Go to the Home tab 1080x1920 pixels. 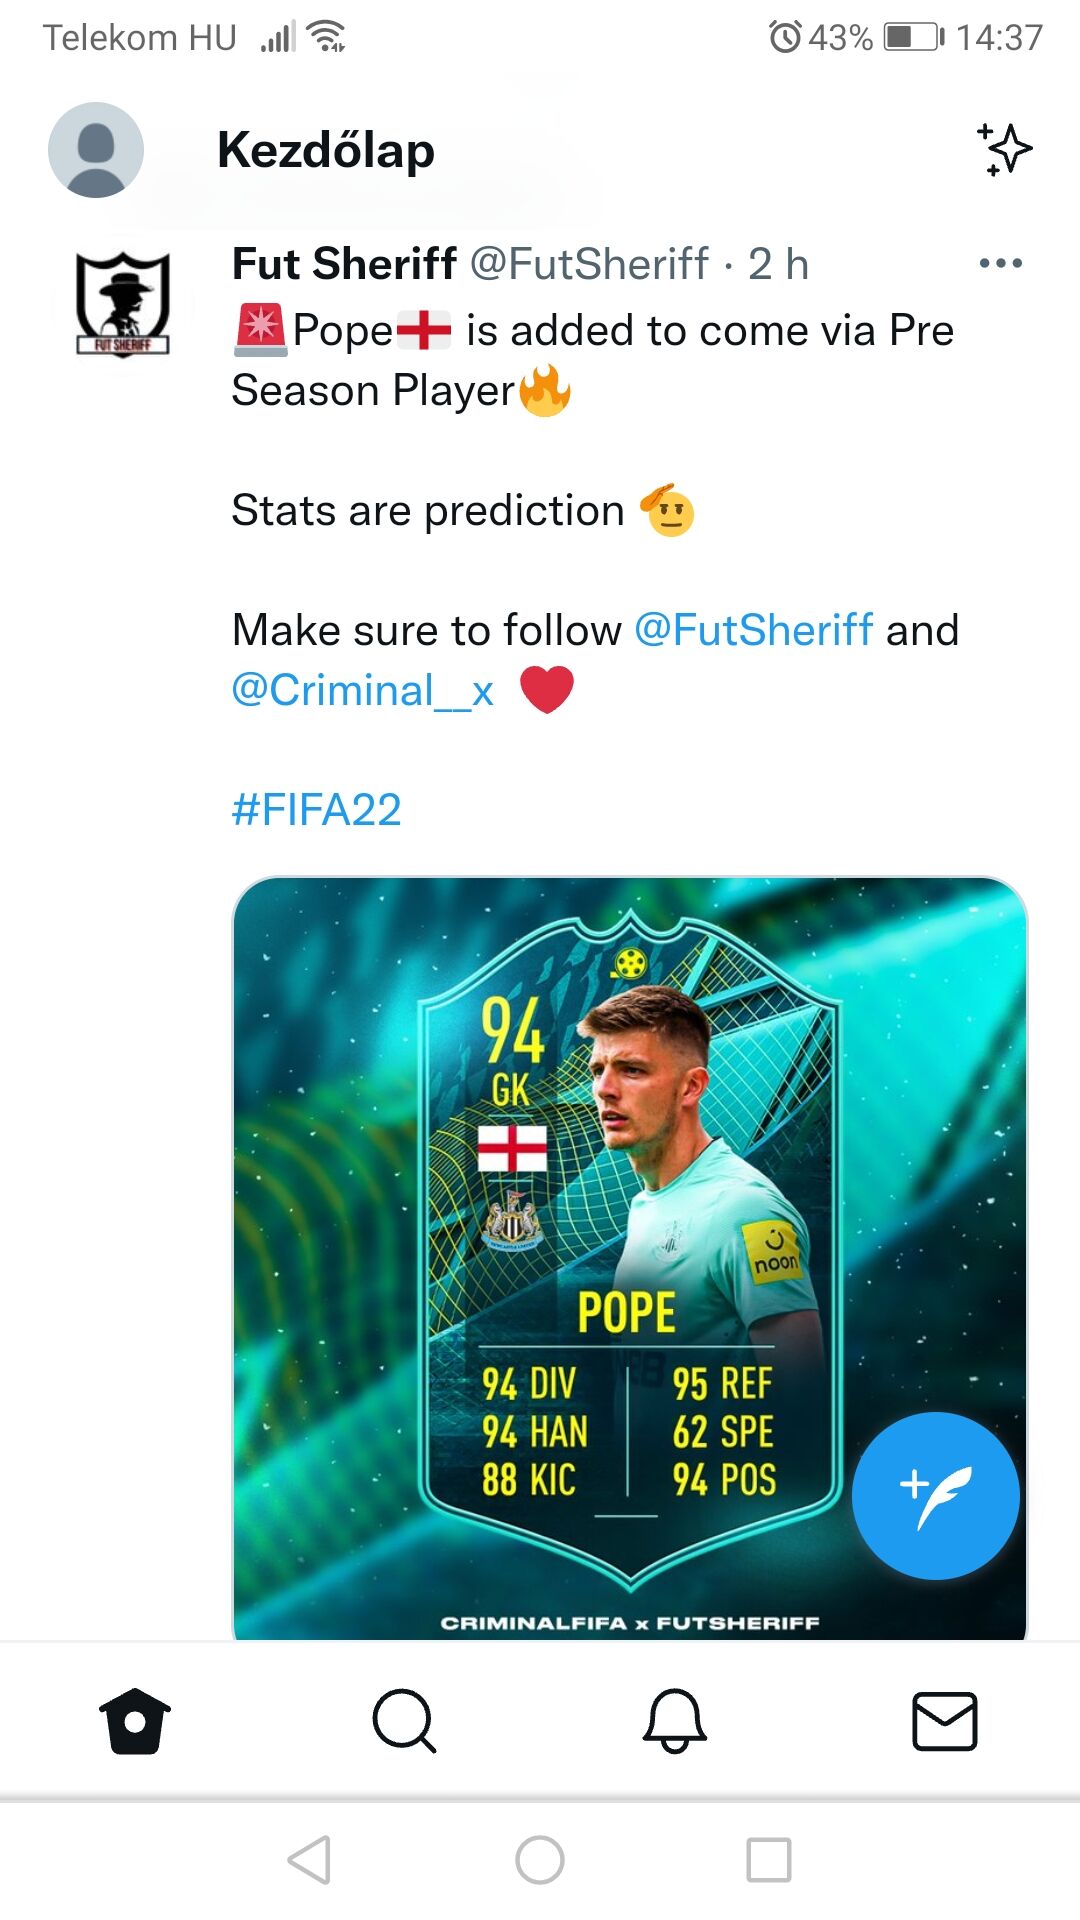(x=135, y=1721)
